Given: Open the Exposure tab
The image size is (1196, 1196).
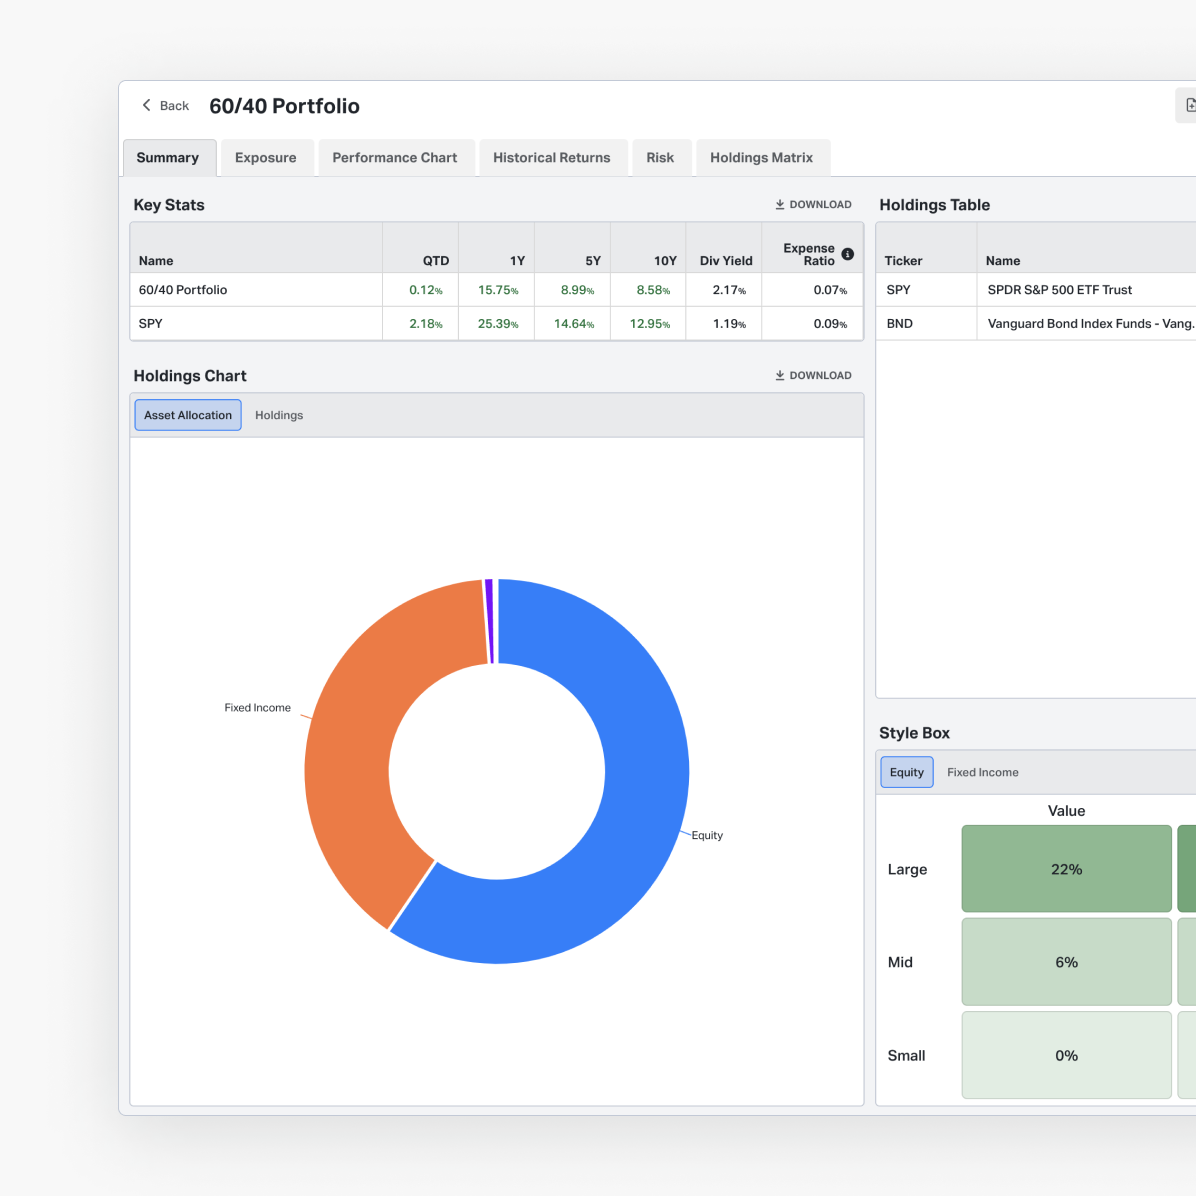Looking at the screenshot, I should (265, 158).
